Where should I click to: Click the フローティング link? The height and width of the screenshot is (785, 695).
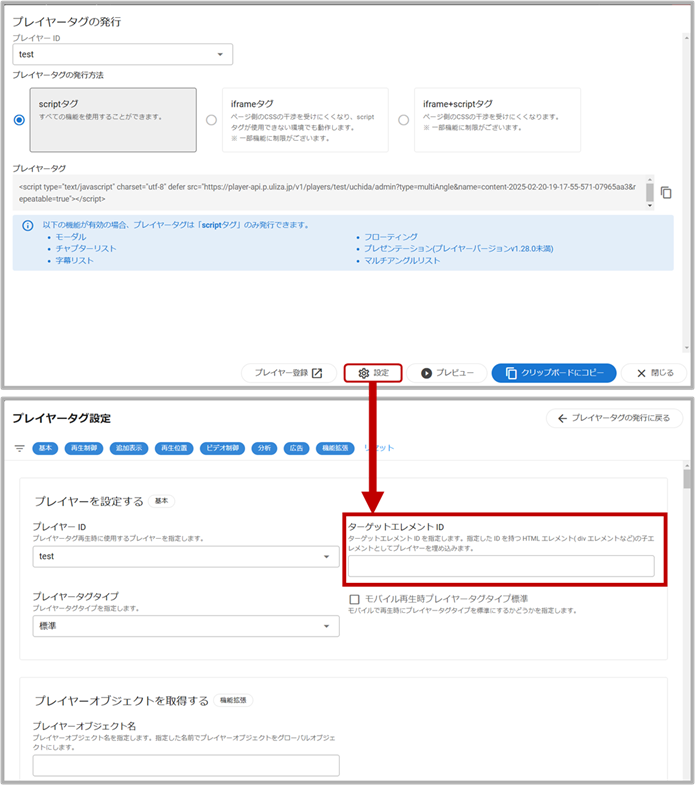(x=391, y=237)
